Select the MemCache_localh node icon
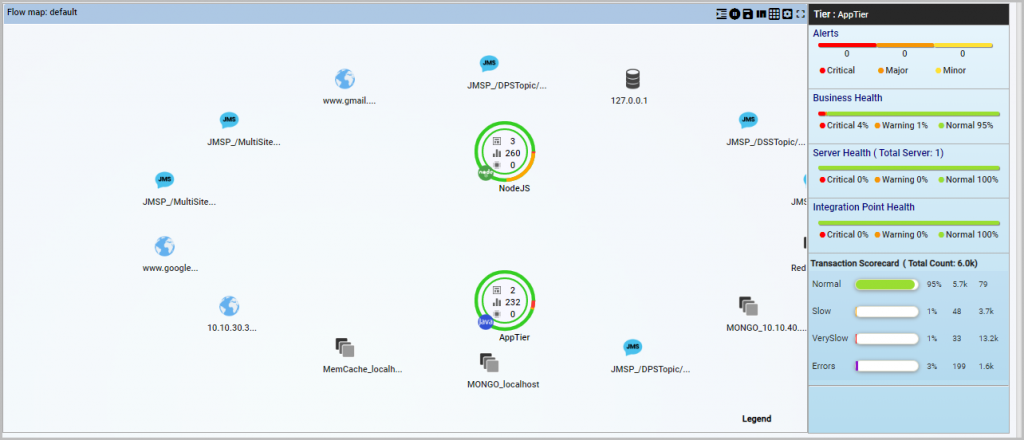The width and height of the screenshot is (1024, 440). [x=345, y=347]
